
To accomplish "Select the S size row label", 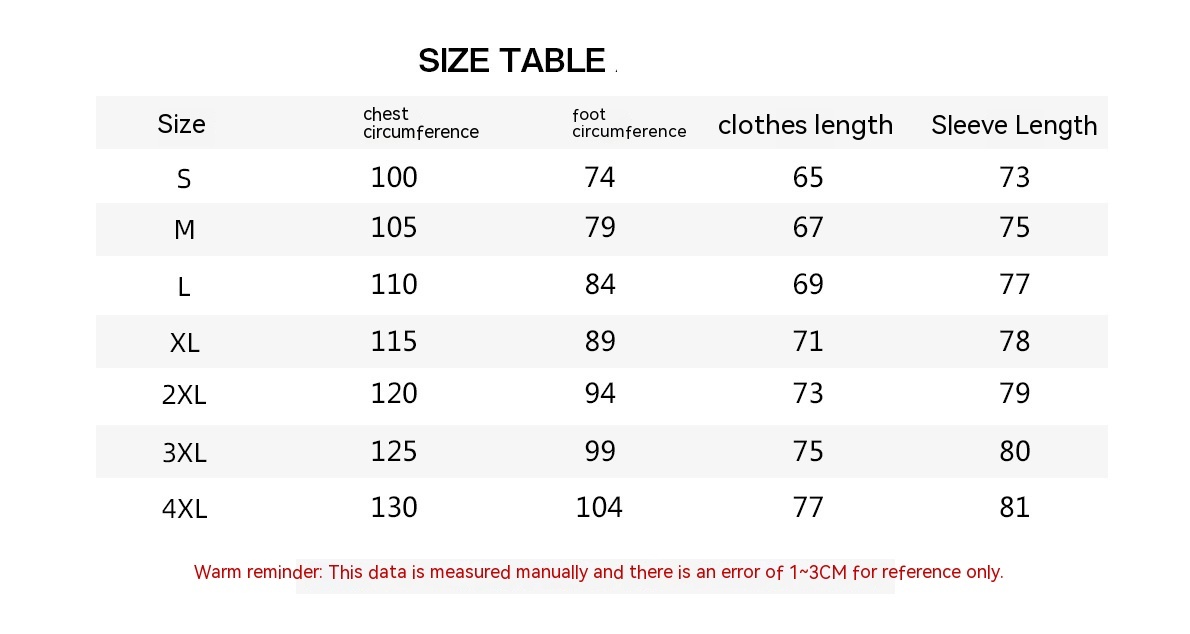I will pyautogui.click(x=184, y=179).
